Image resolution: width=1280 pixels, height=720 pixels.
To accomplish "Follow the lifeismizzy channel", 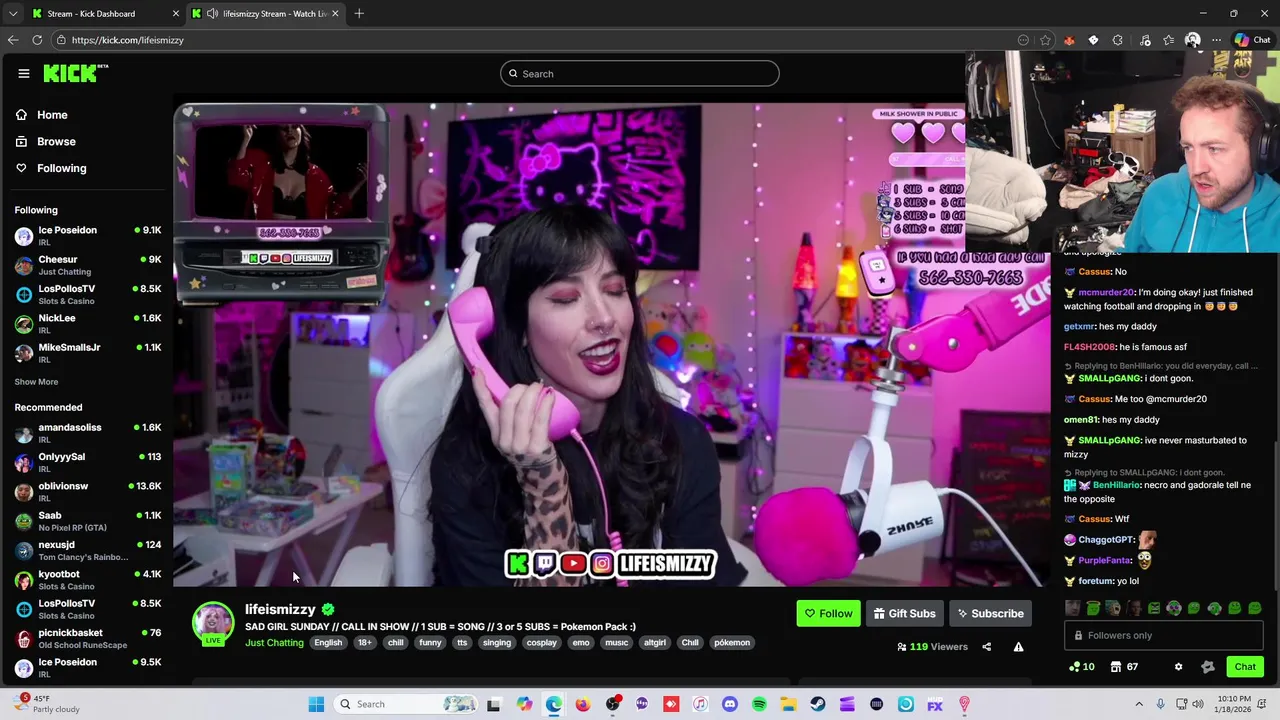I will pos(829,613).
